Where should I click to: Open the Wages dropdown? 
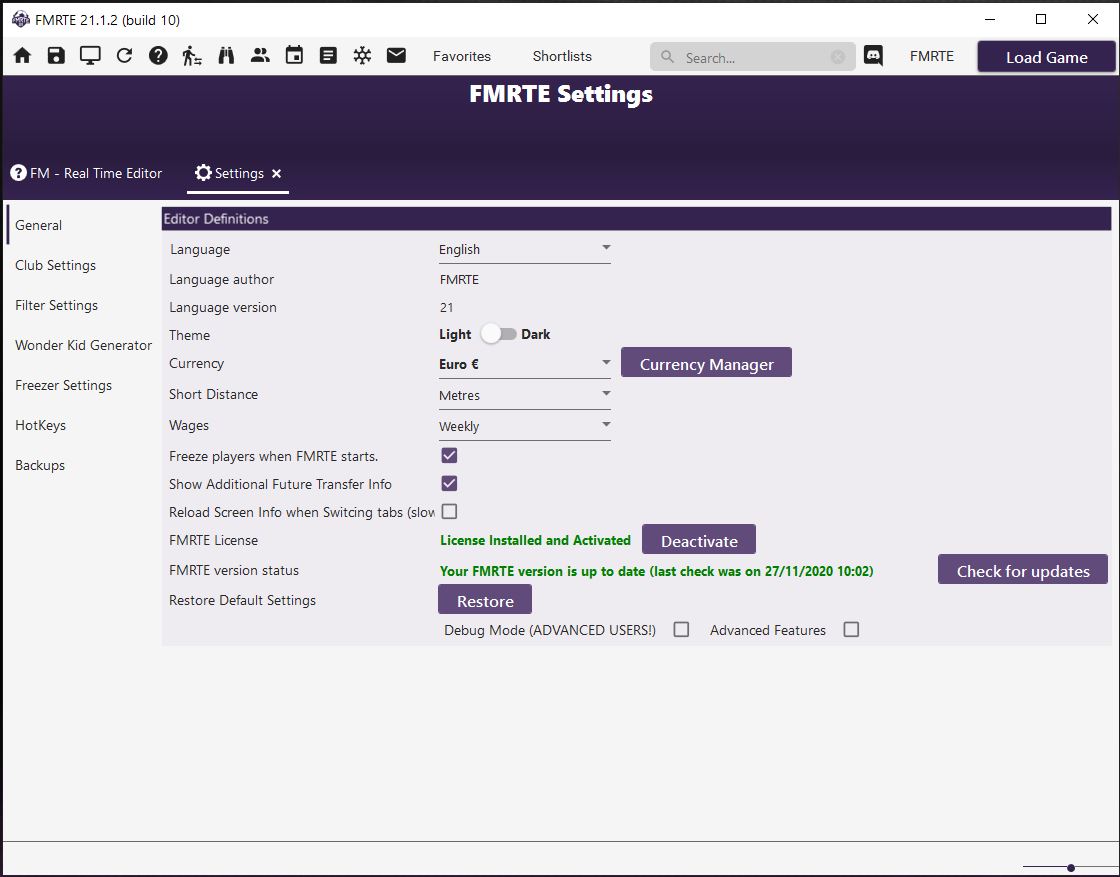524,426
